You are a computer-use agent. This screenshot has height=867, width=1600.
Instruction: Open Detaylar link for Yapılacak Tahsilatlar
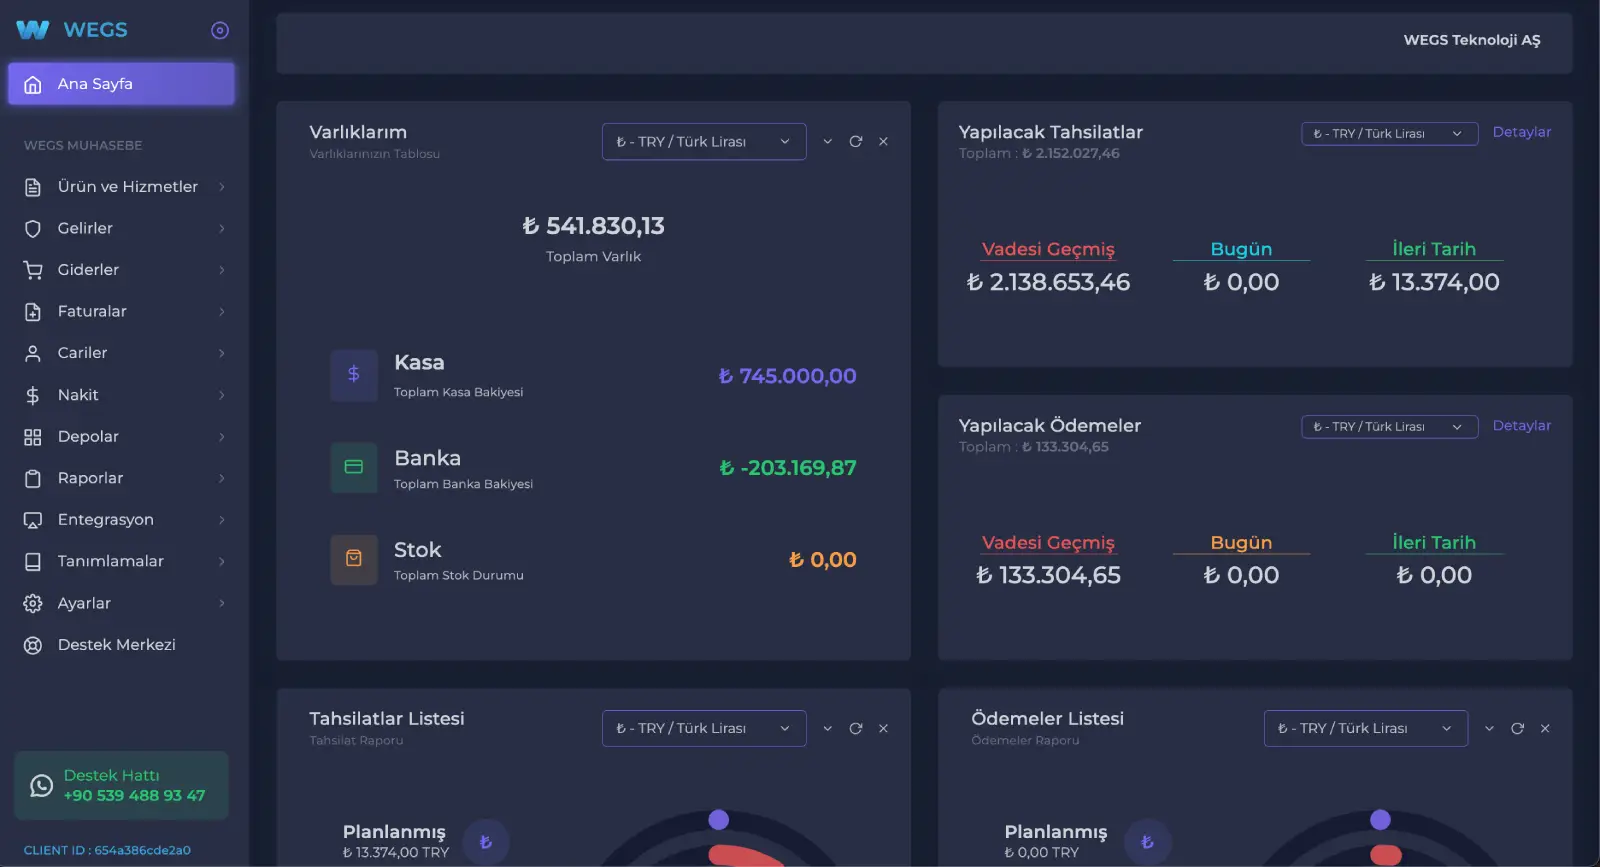coord(1521,132)
